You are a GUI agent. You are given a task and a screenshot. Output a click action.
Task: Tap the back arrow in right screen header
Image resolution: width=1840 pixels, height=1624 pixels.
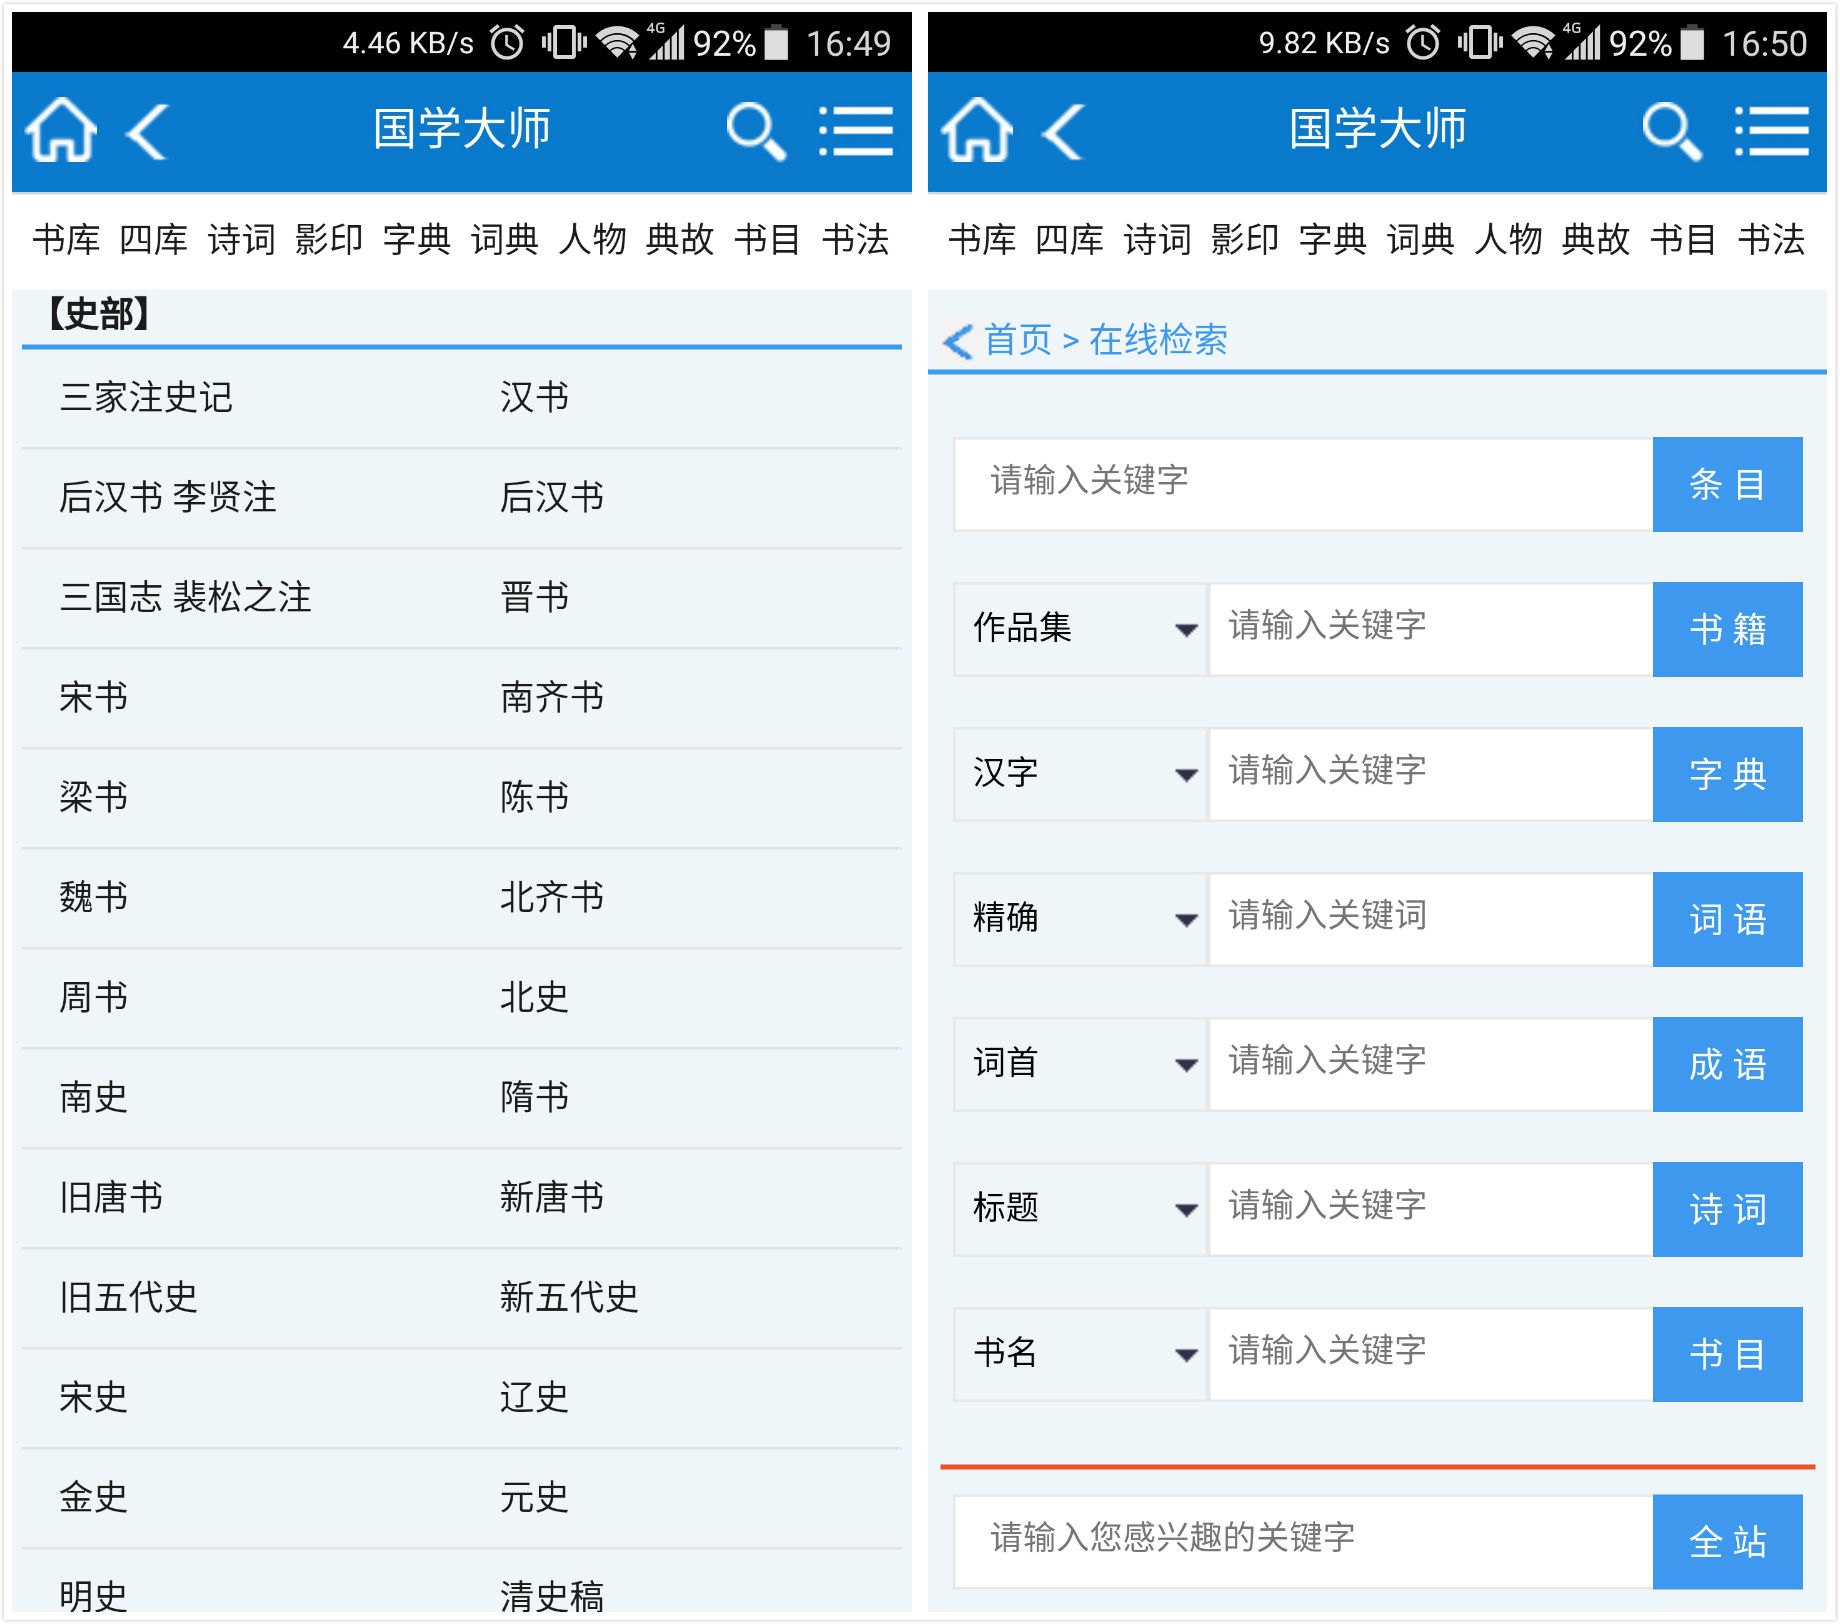1064,131
